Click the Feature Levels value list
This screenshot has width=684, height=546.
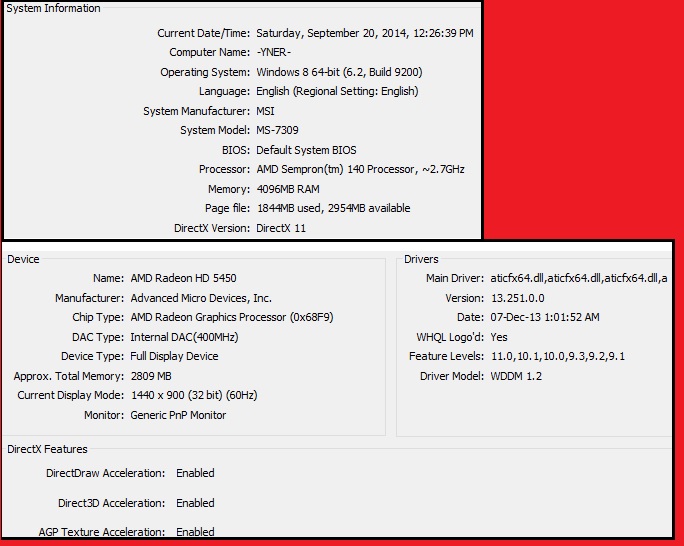coord(558,356)
